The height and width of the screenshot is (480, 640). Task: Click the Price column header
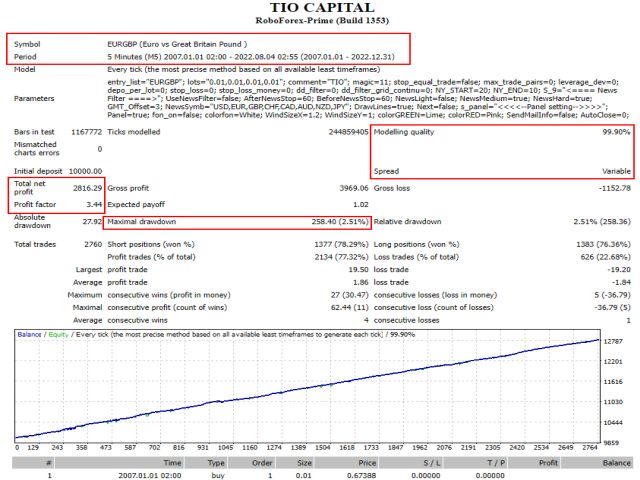(346, 463)
